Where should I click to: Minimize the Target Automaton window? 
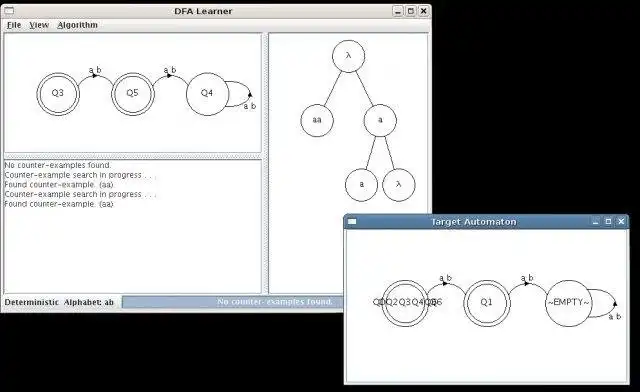pyautogui.click(x=596, y=221)
